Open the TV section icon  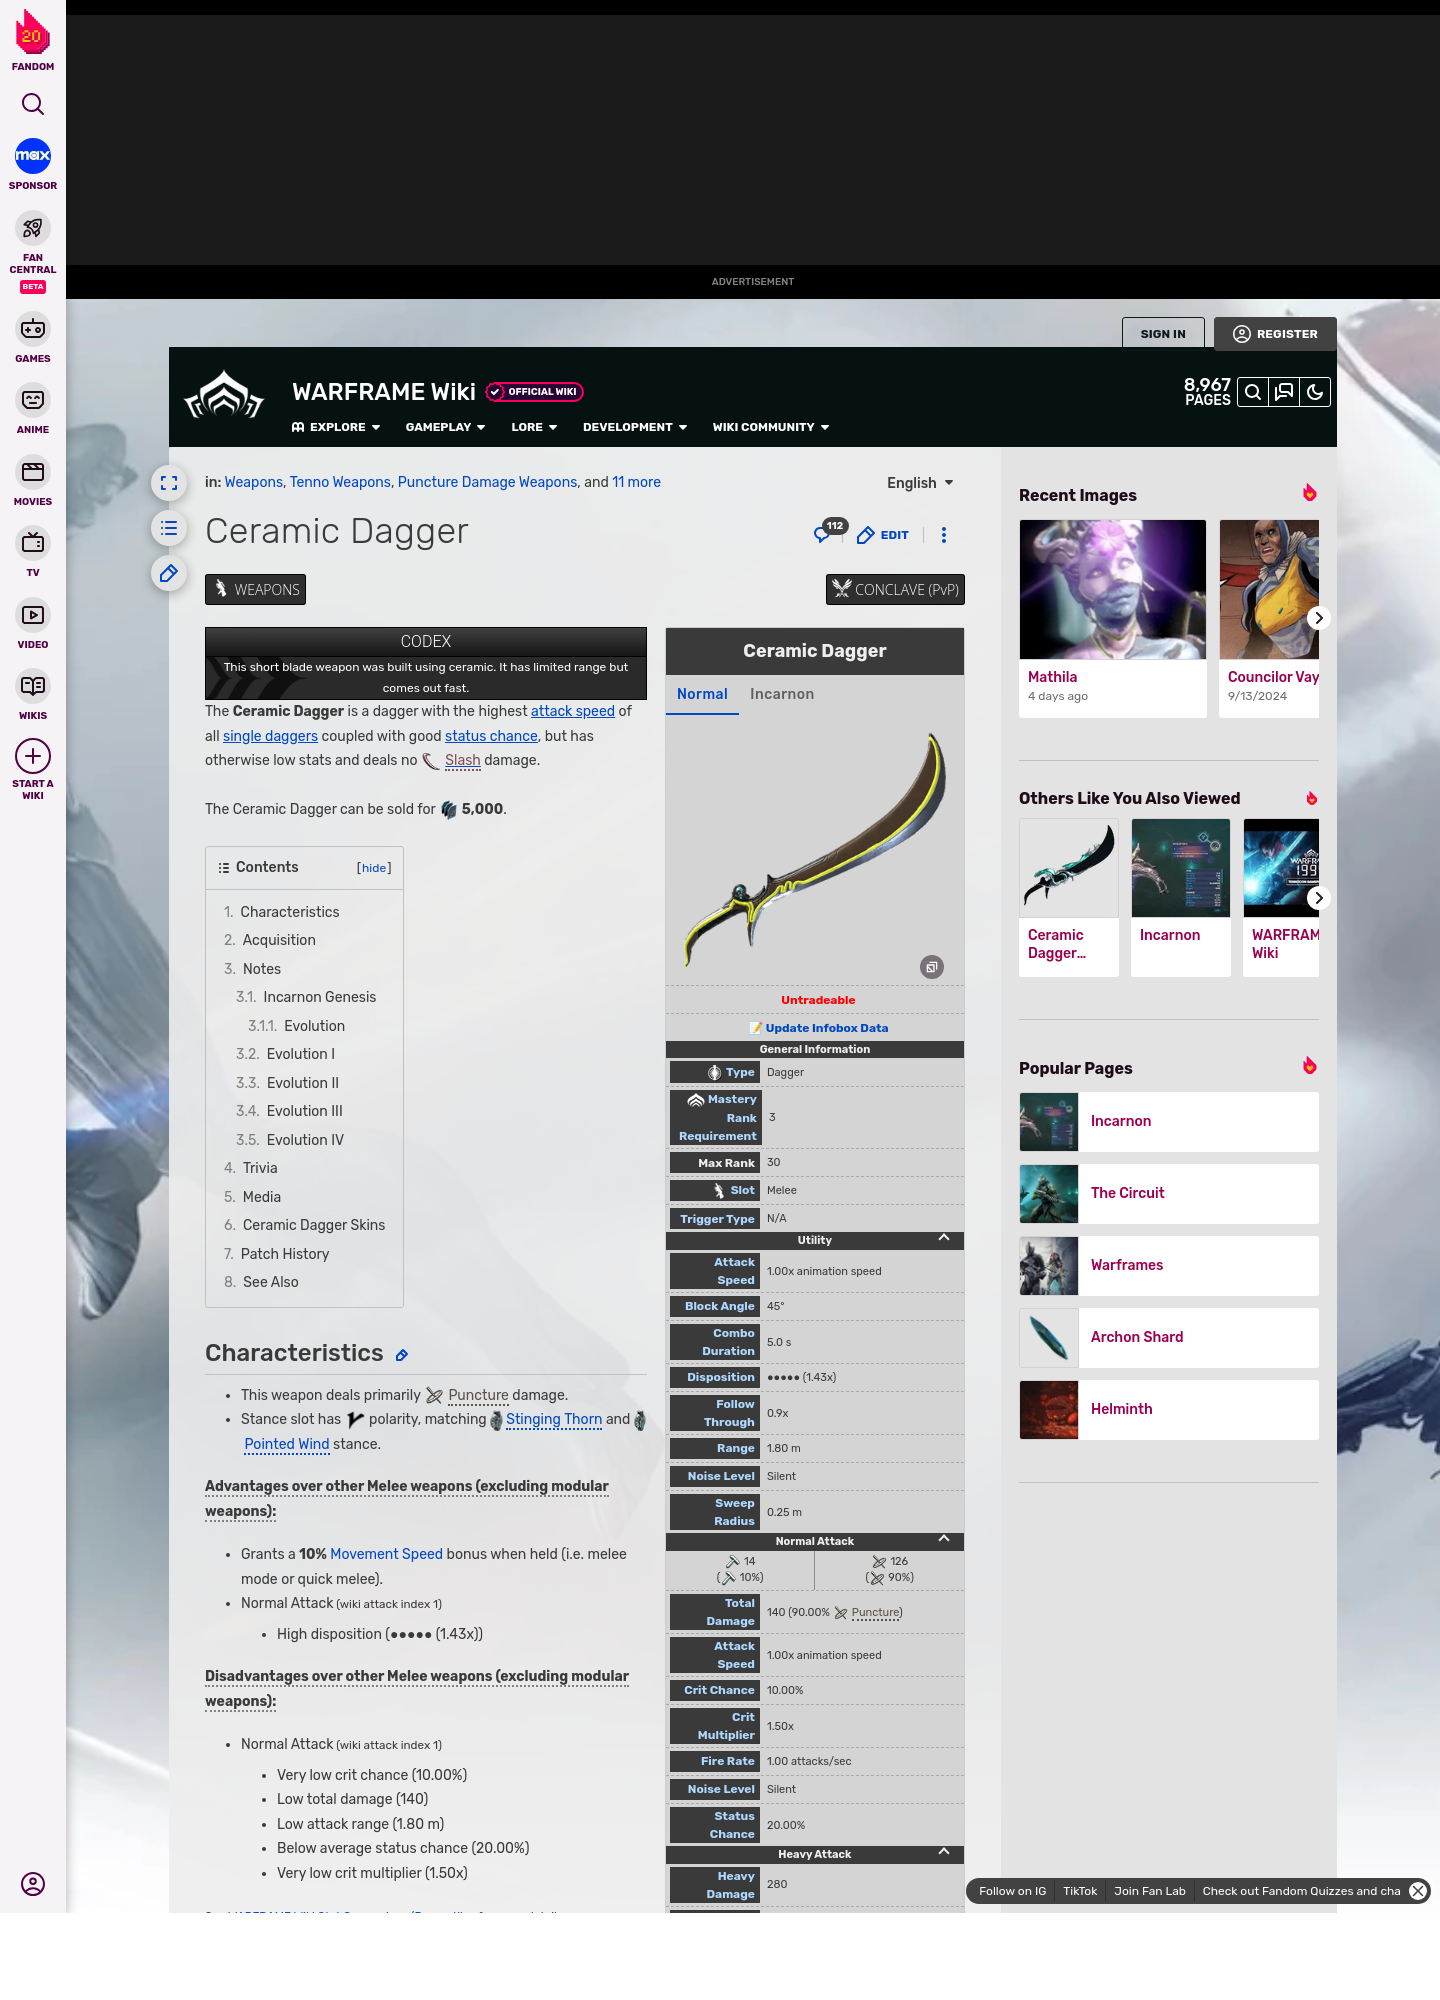[x=33, y=543]
